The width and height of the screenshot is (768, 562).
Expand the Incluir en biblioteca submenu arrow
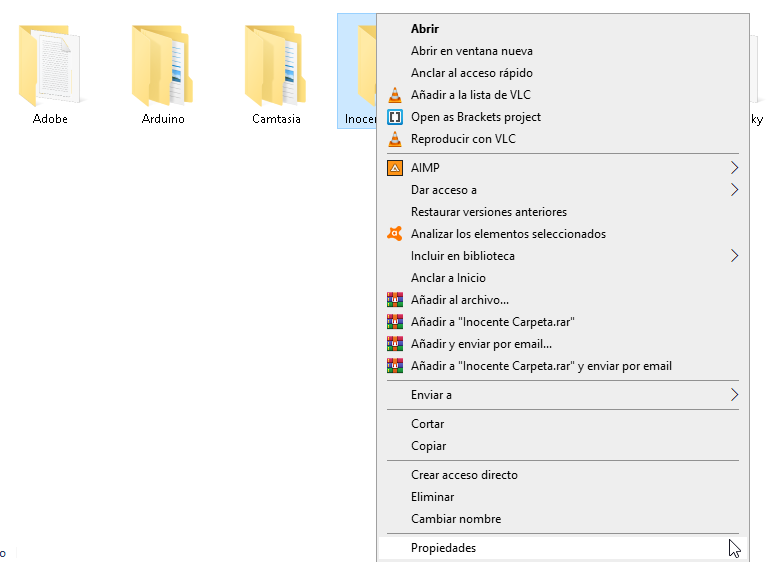pyautogui.click(x=734, y=256)
